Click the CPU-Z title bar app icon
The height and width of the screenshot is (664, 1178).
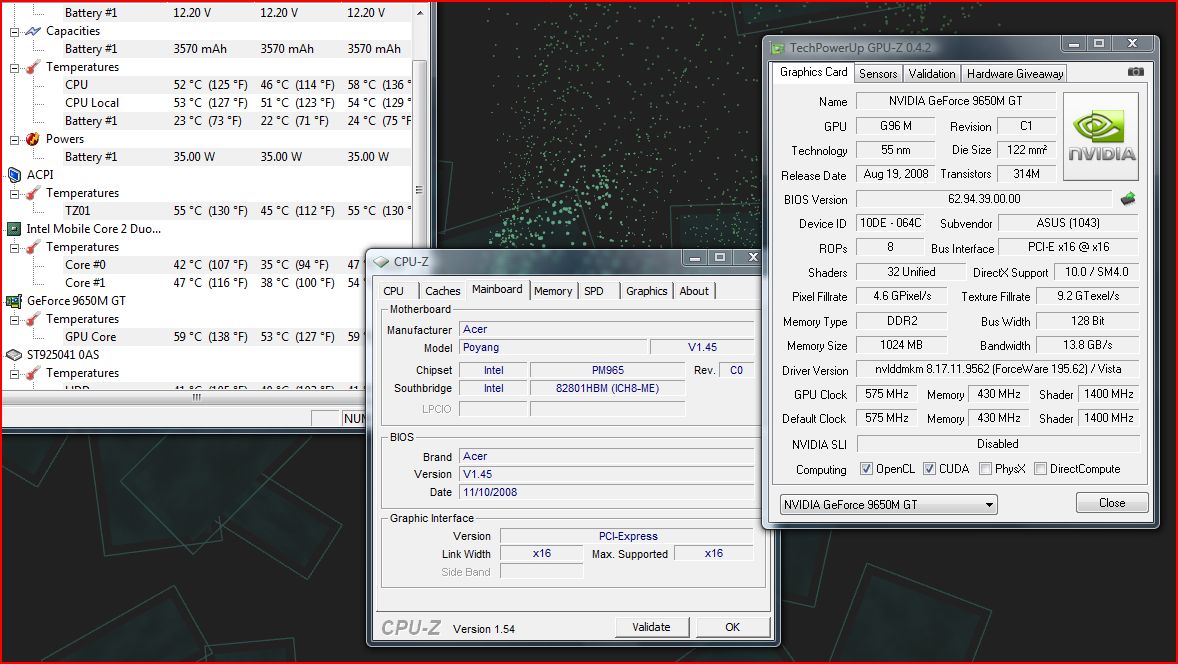382,261
